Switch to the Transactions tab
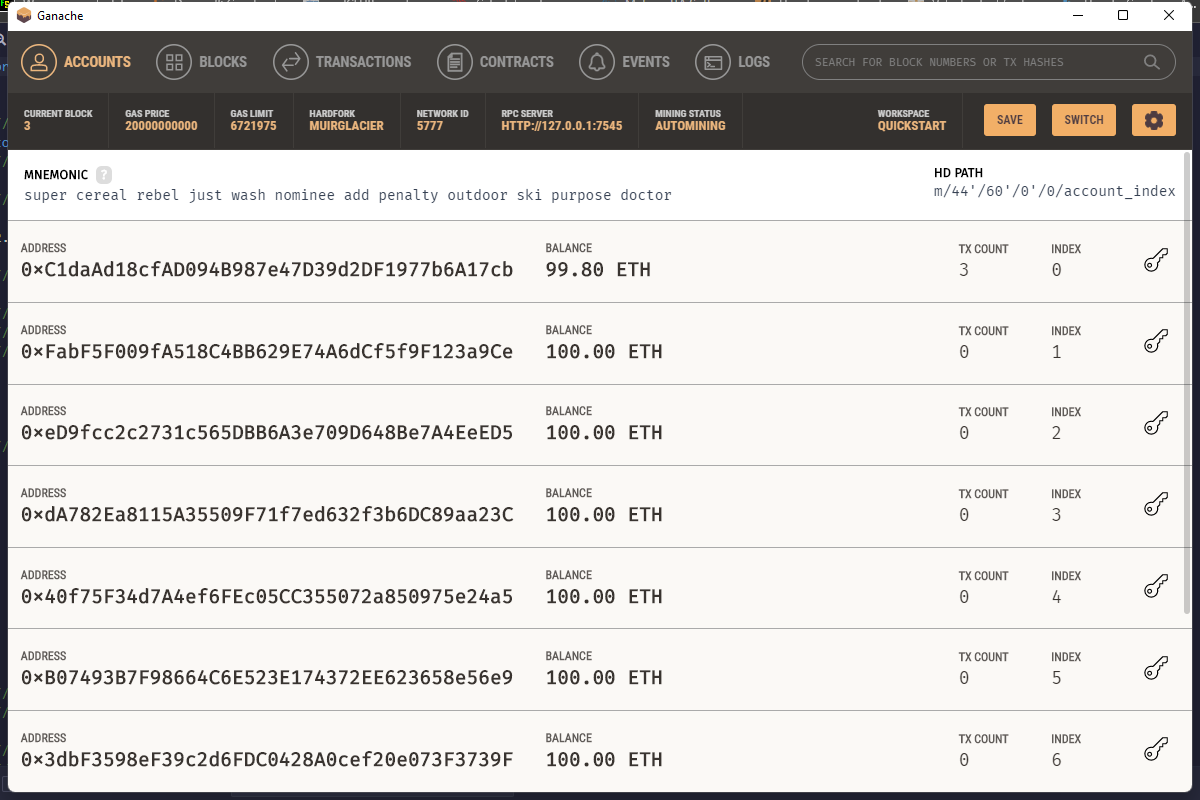Viewport: 1200px width, 800px height. 290,61
